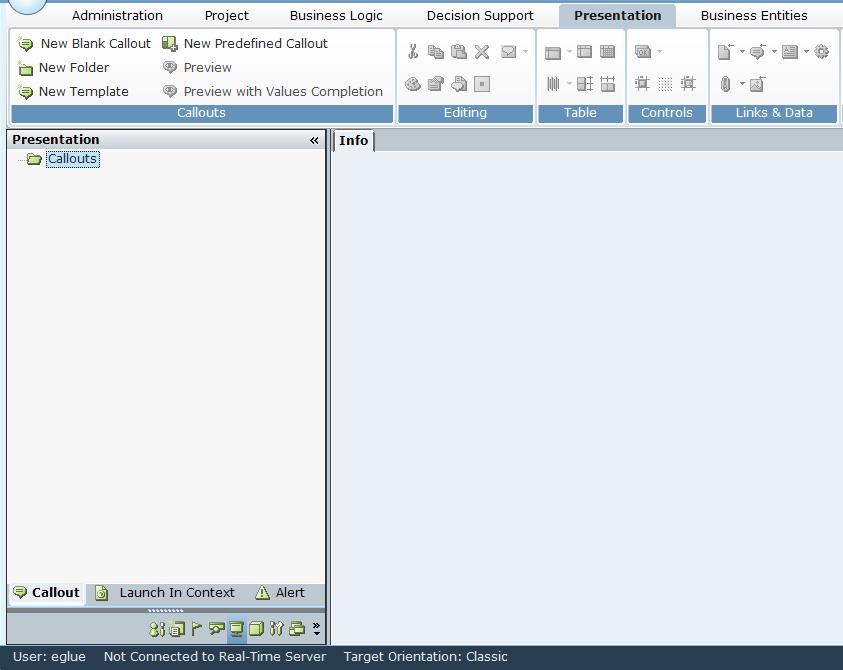Click the two-people users icon at bottom
The width and height of the screenshot is (843, 670).
point(156,629)
